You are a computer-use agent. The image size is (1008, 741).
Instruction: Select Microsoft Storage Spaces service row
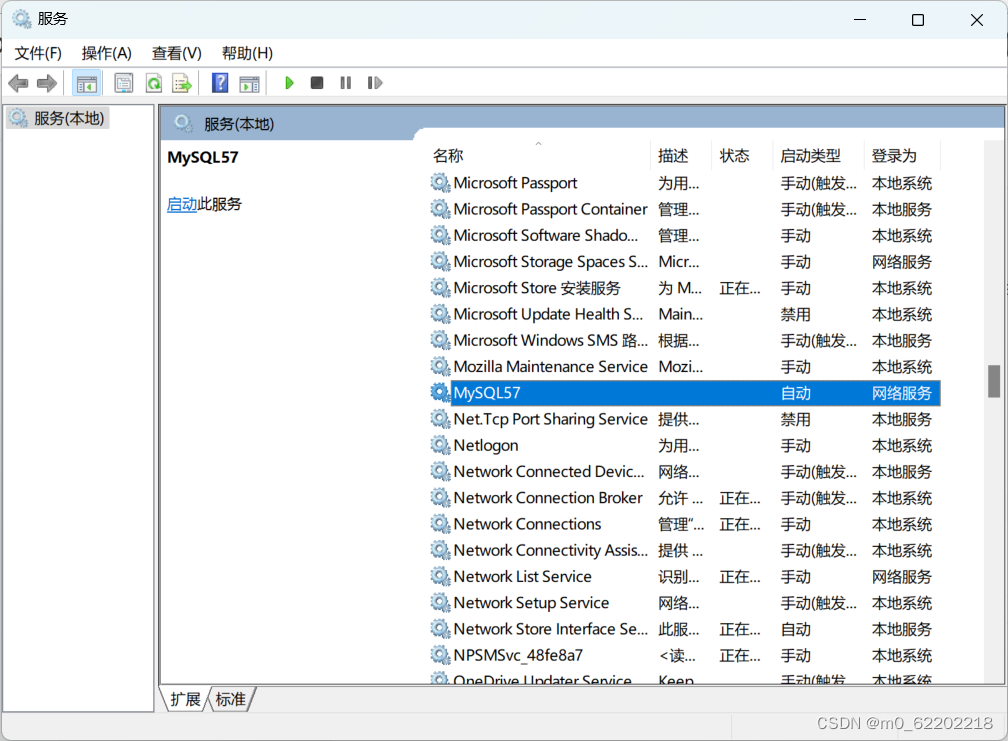point(685,262)
